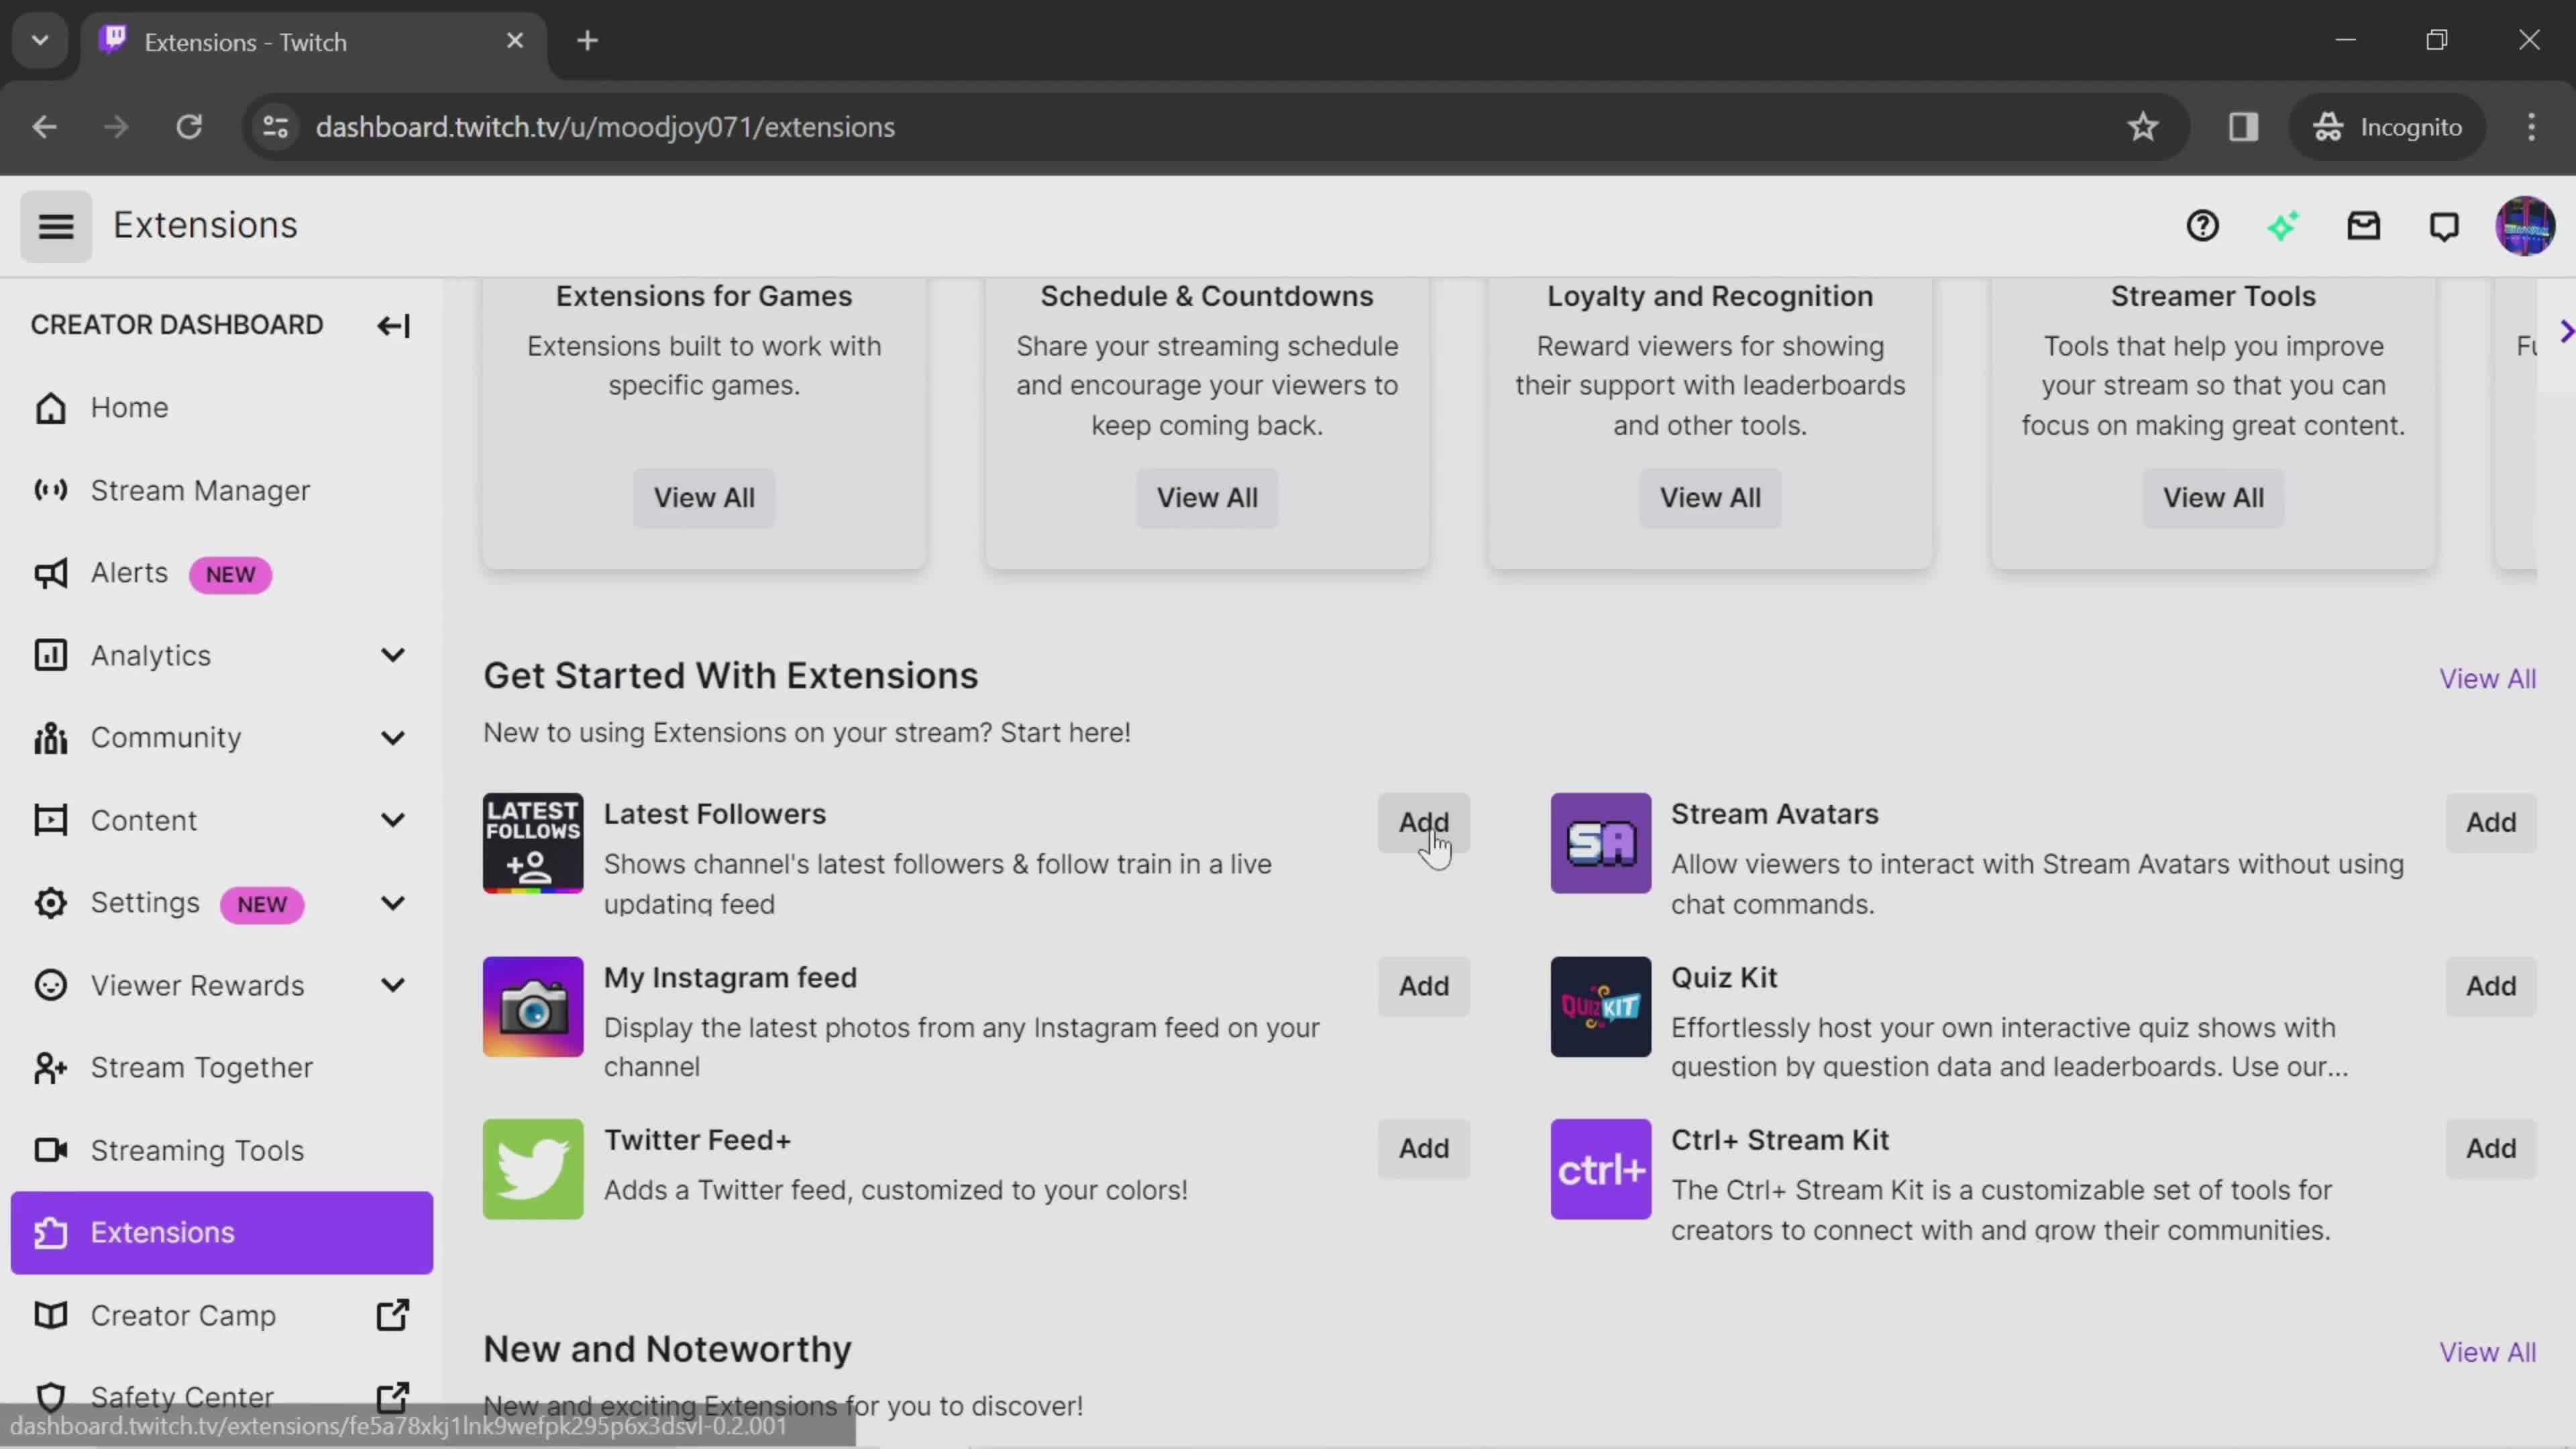Open a new browser tab
This screenshot has width=2576, height=1449.
click(x=588, y=41)
